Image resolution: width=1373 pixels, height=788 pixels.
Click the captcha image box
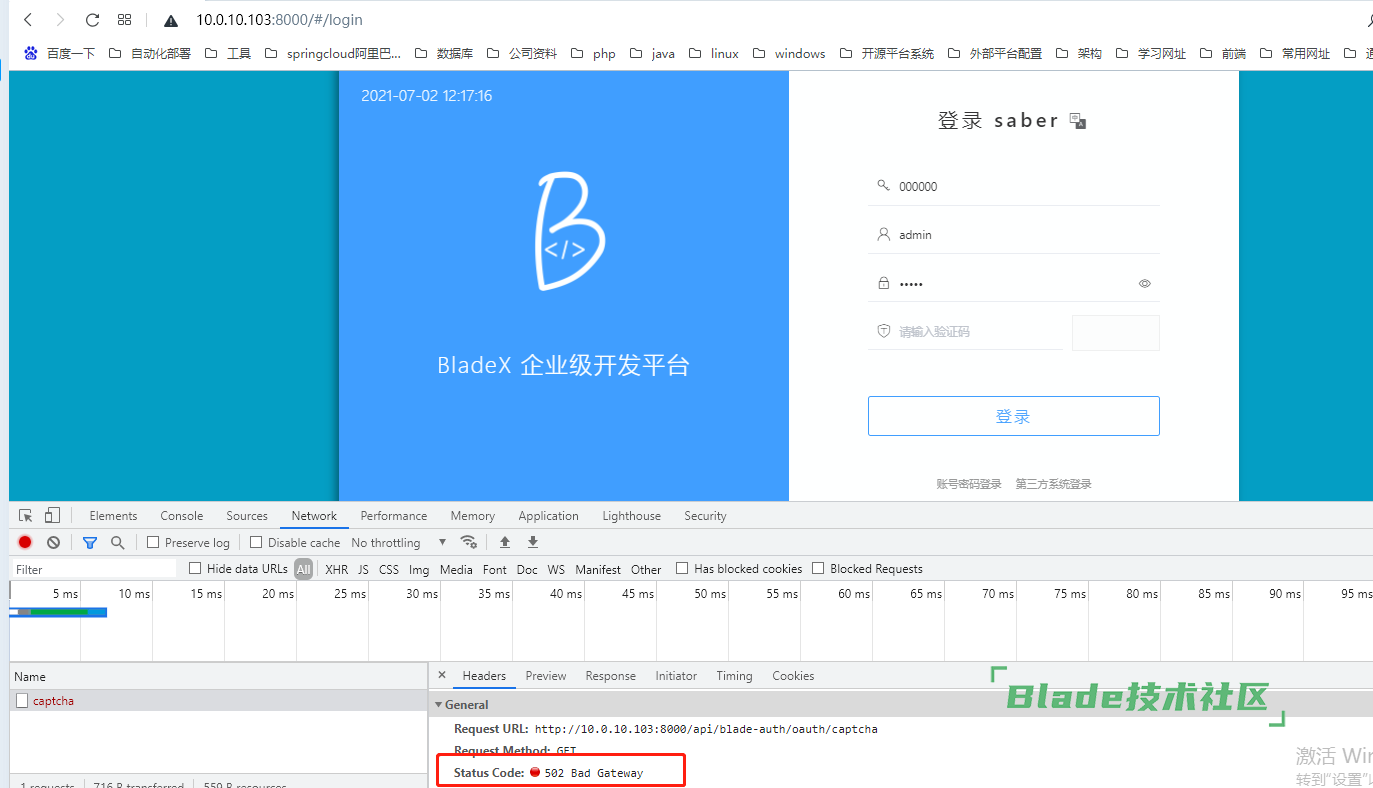point(1116,333)
